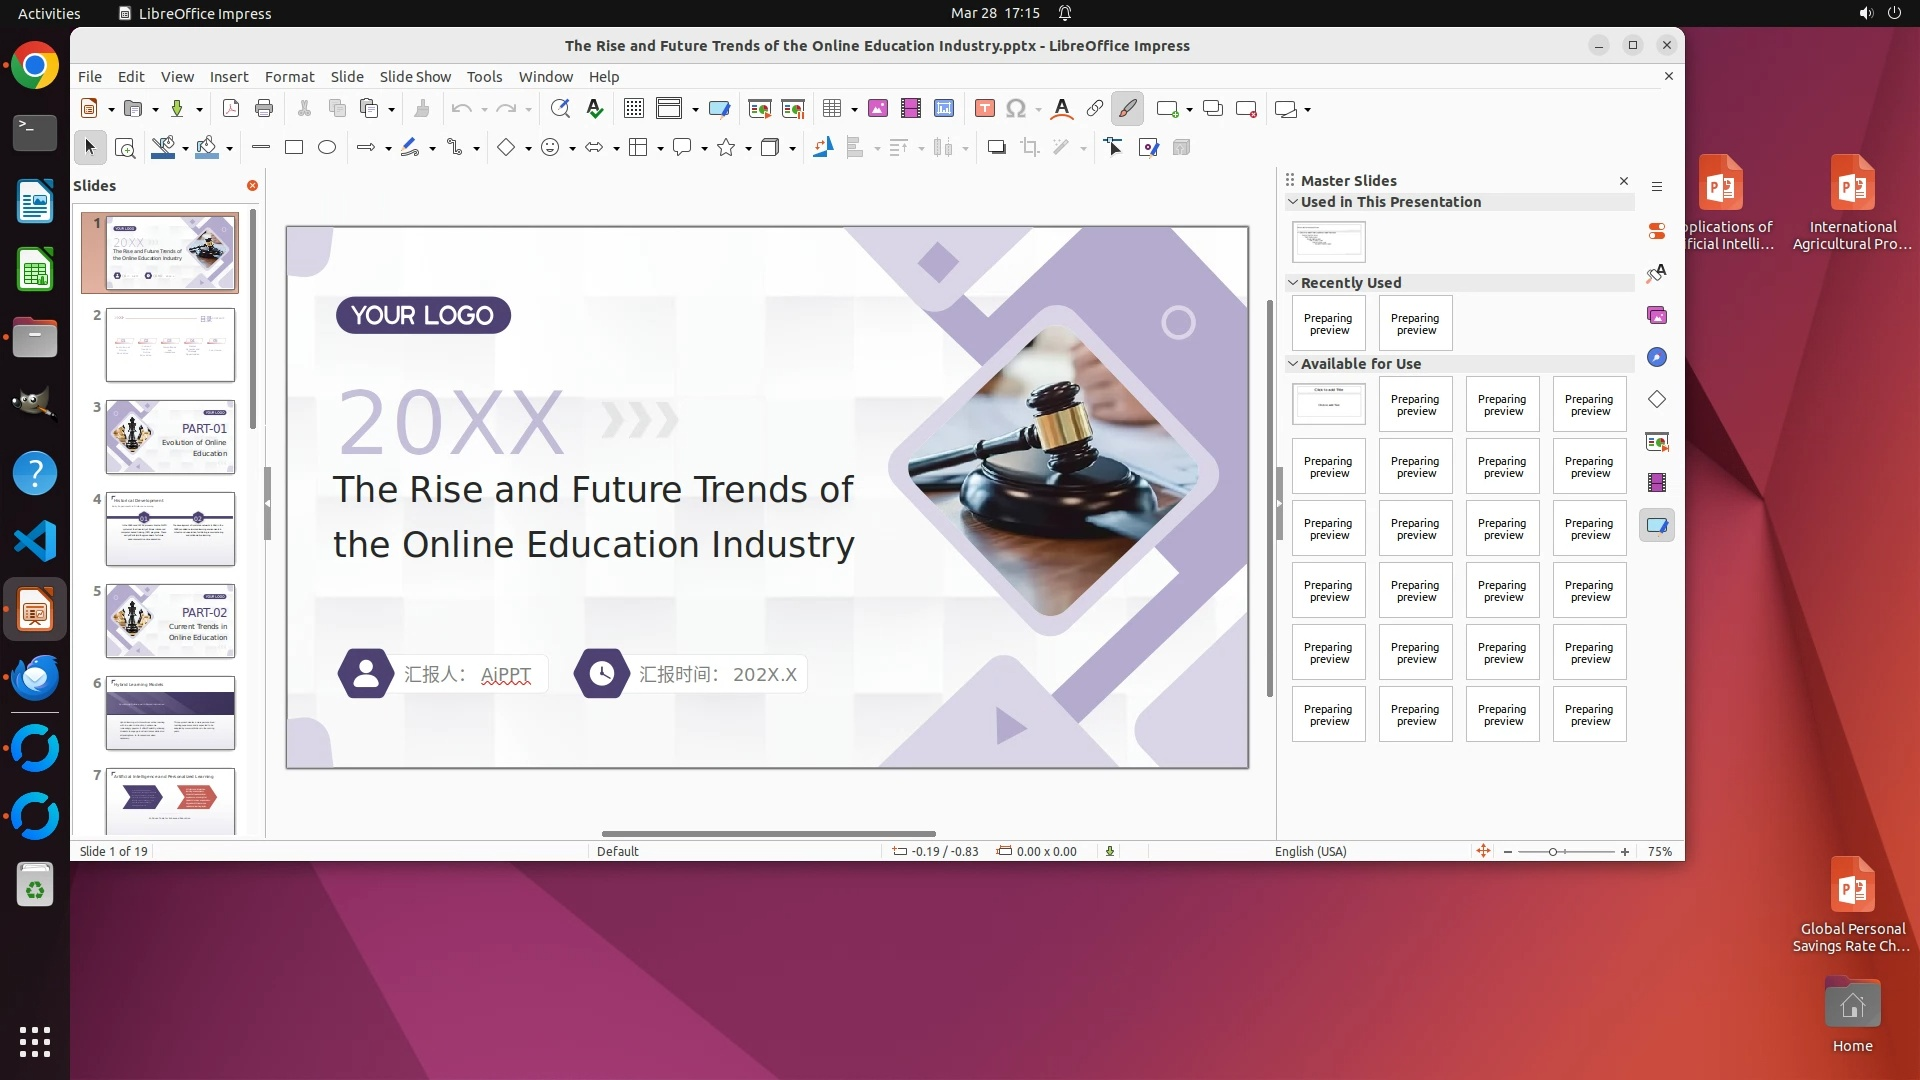This screenshot has width=1920, height=1080.
Task: Close the Master Slides panel
Action: point(1623,181)
